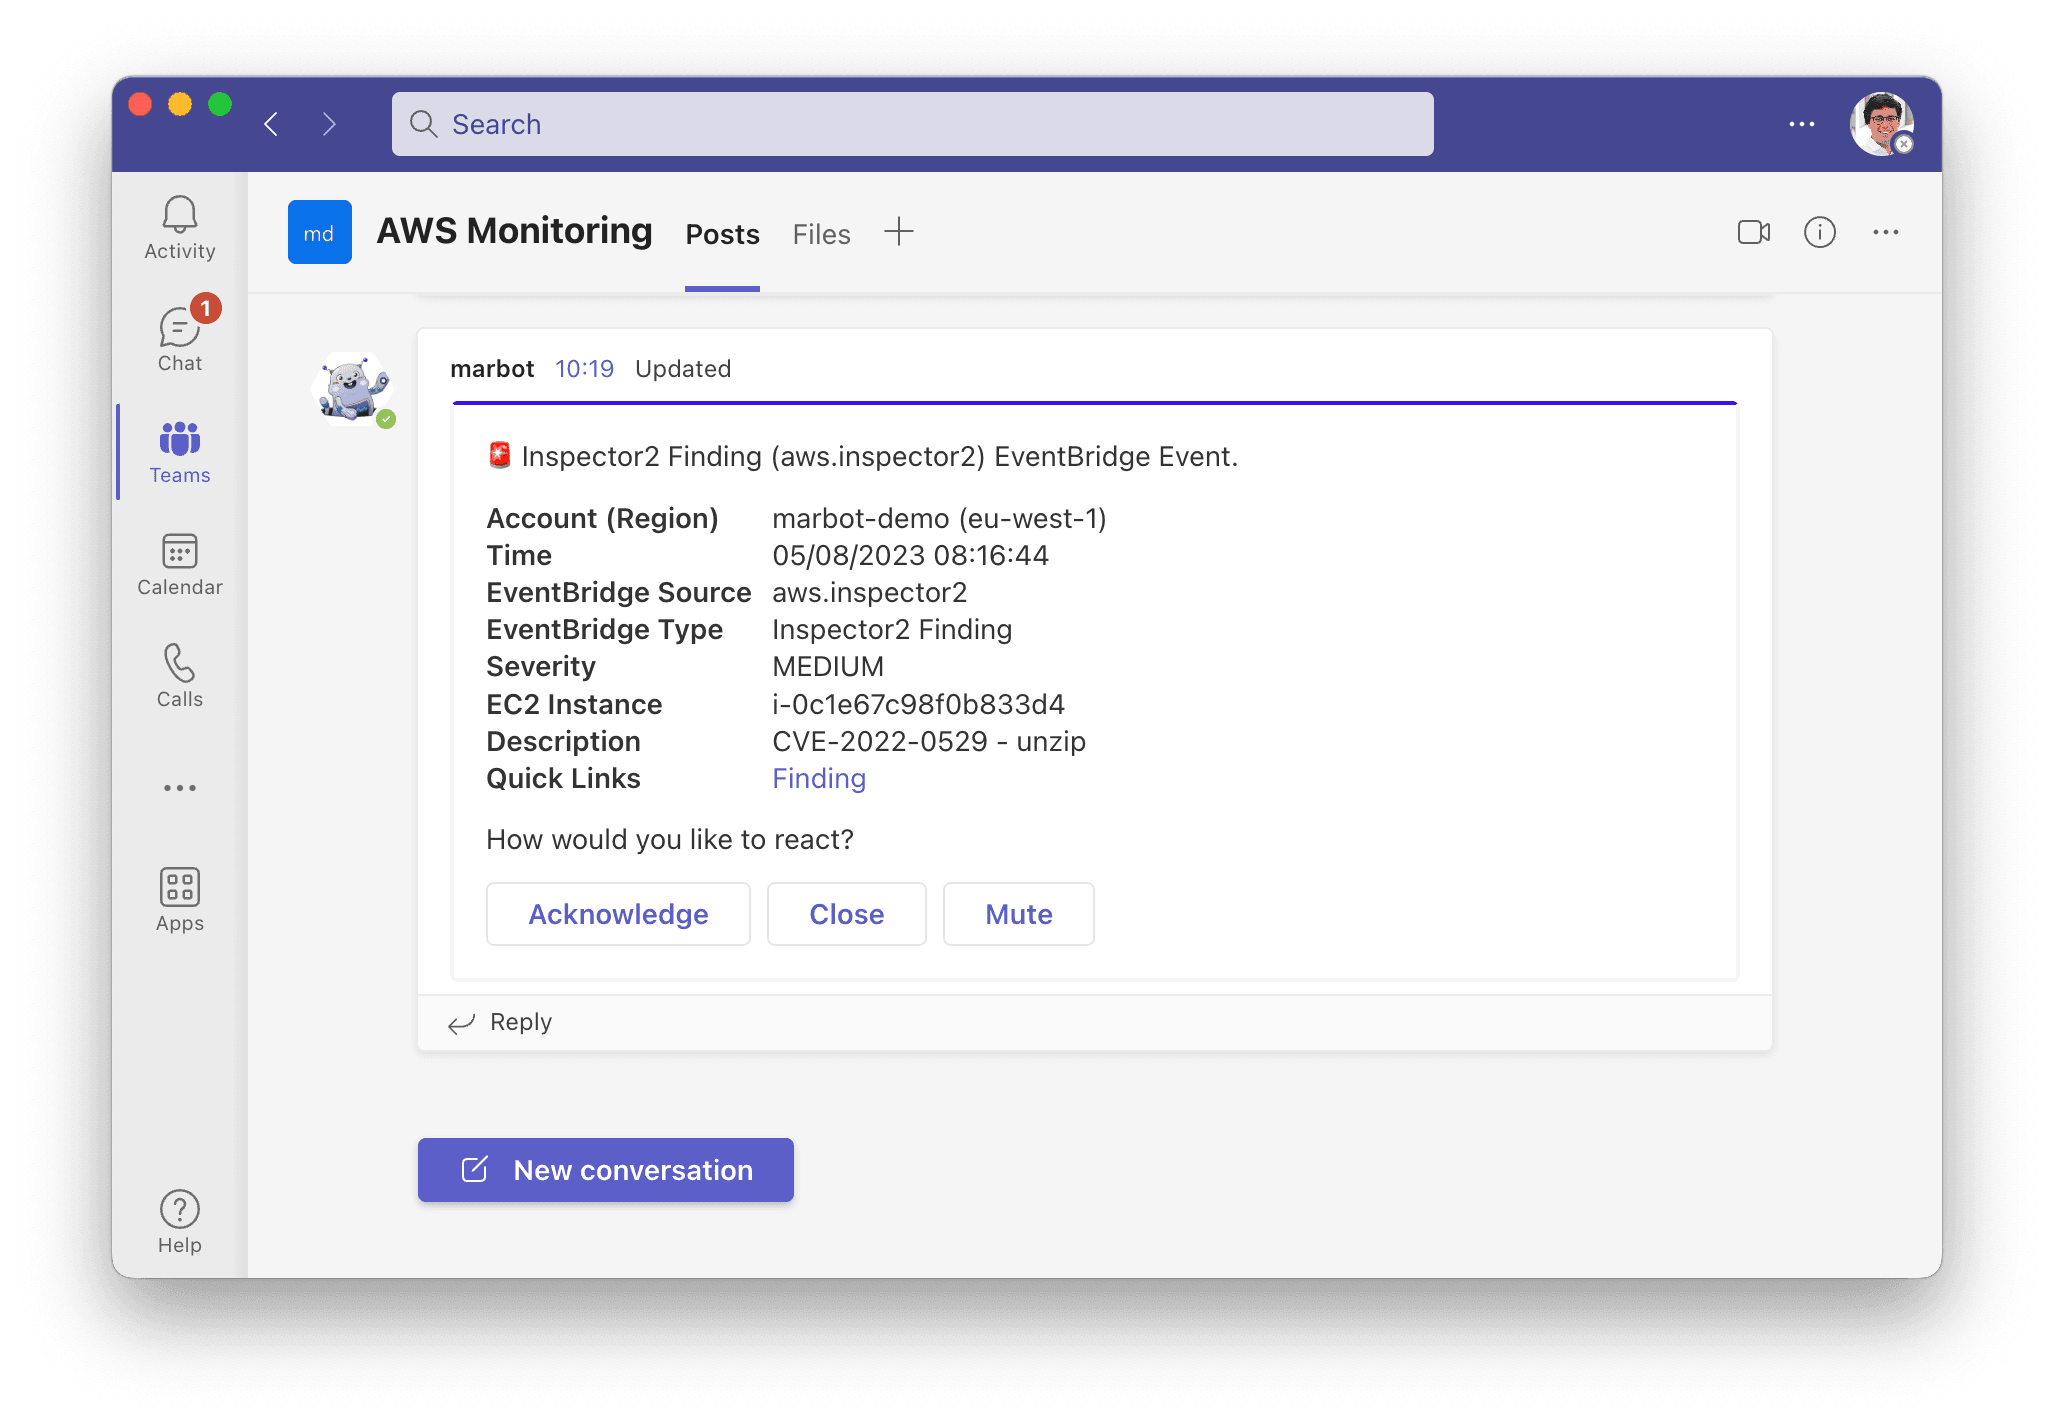Viewport: 2054px width, 1426px height.
Task: Click the 05/08/2023 08:16:44 time value
Action: point(910,555)
